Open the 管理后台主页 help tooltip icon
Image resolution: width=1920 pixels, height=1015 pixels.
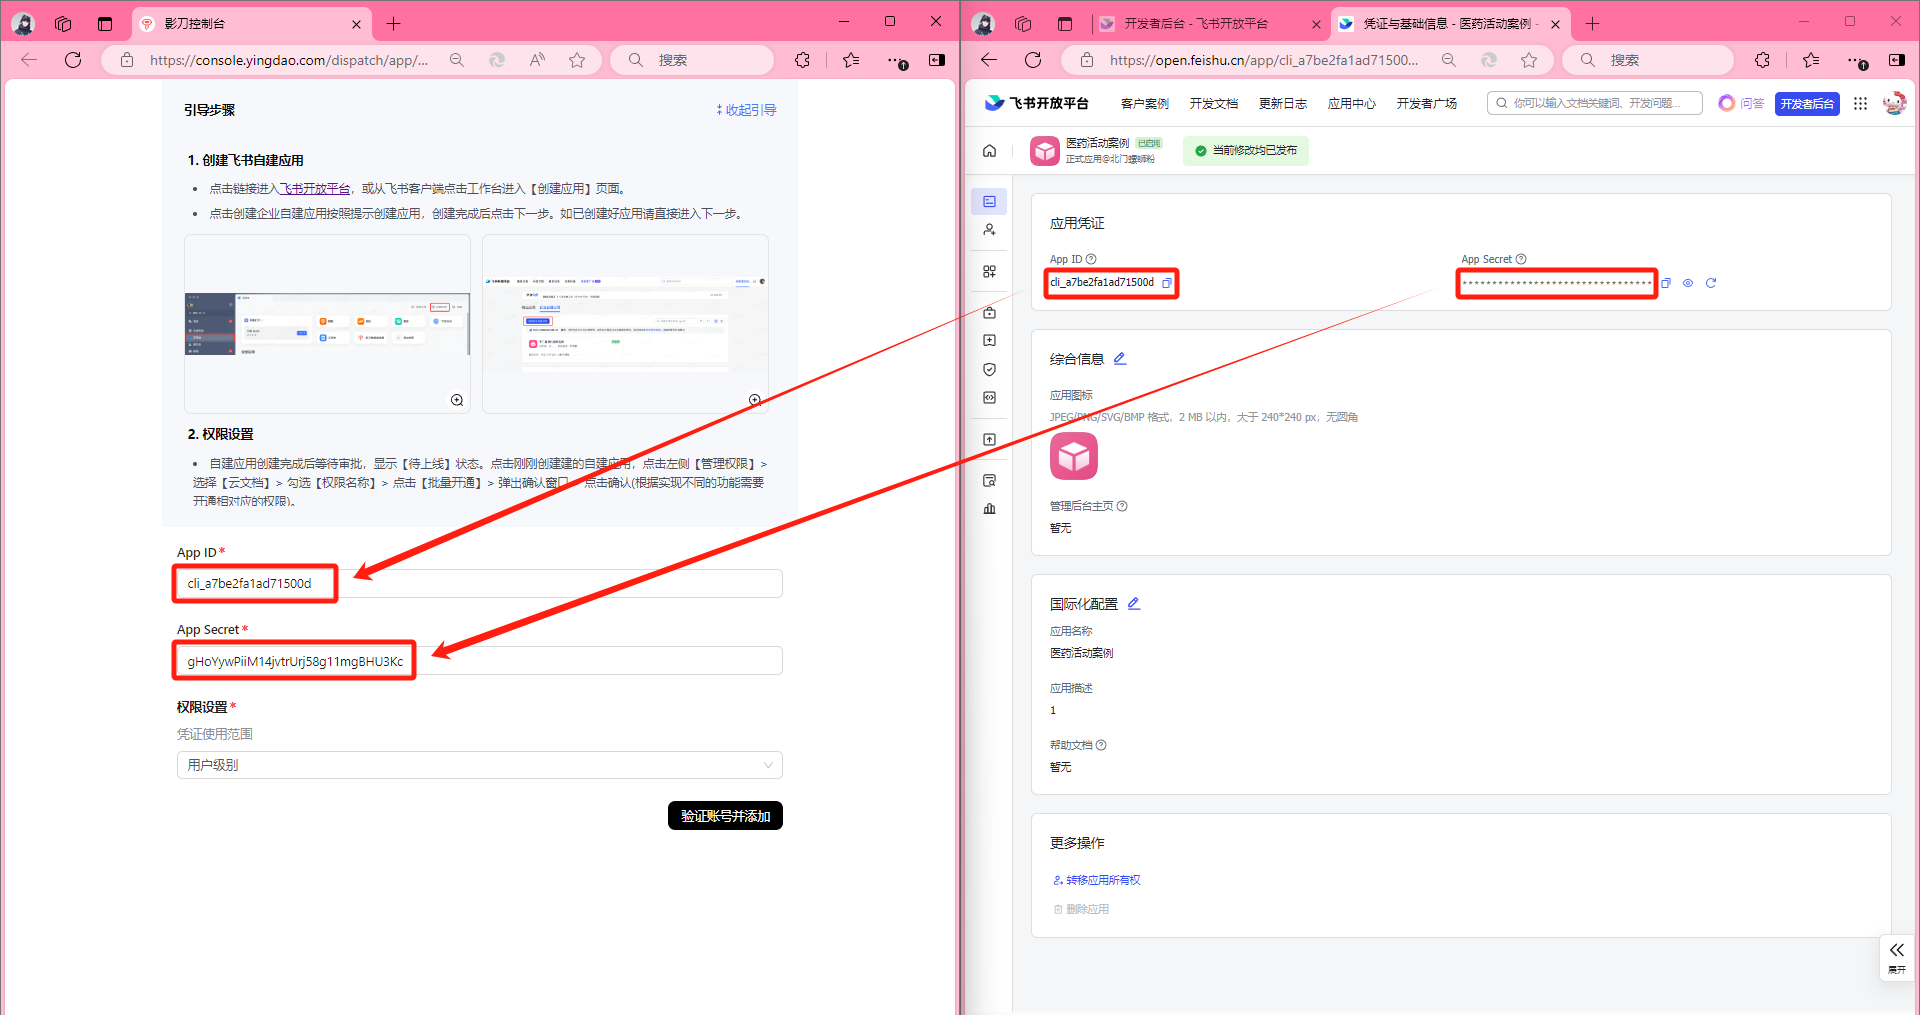click(x=1122, y=506)
